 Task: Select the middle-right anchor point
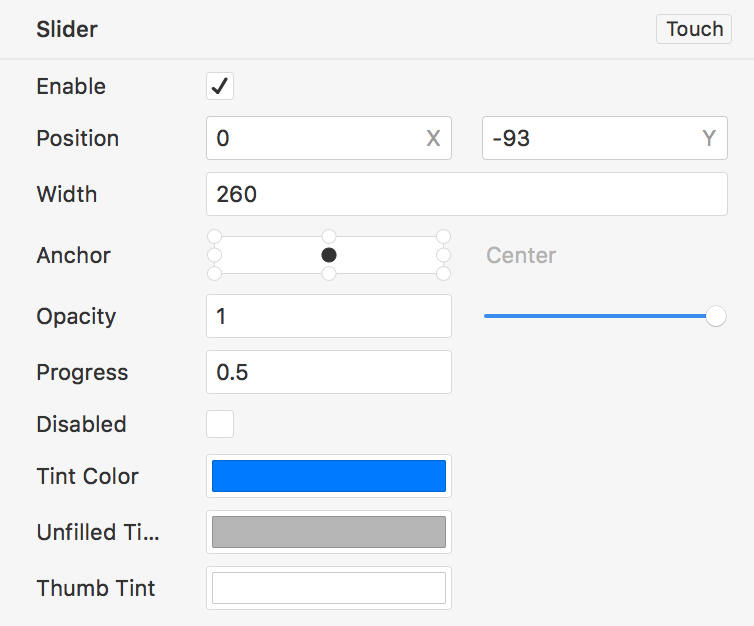tap(444, 255)
